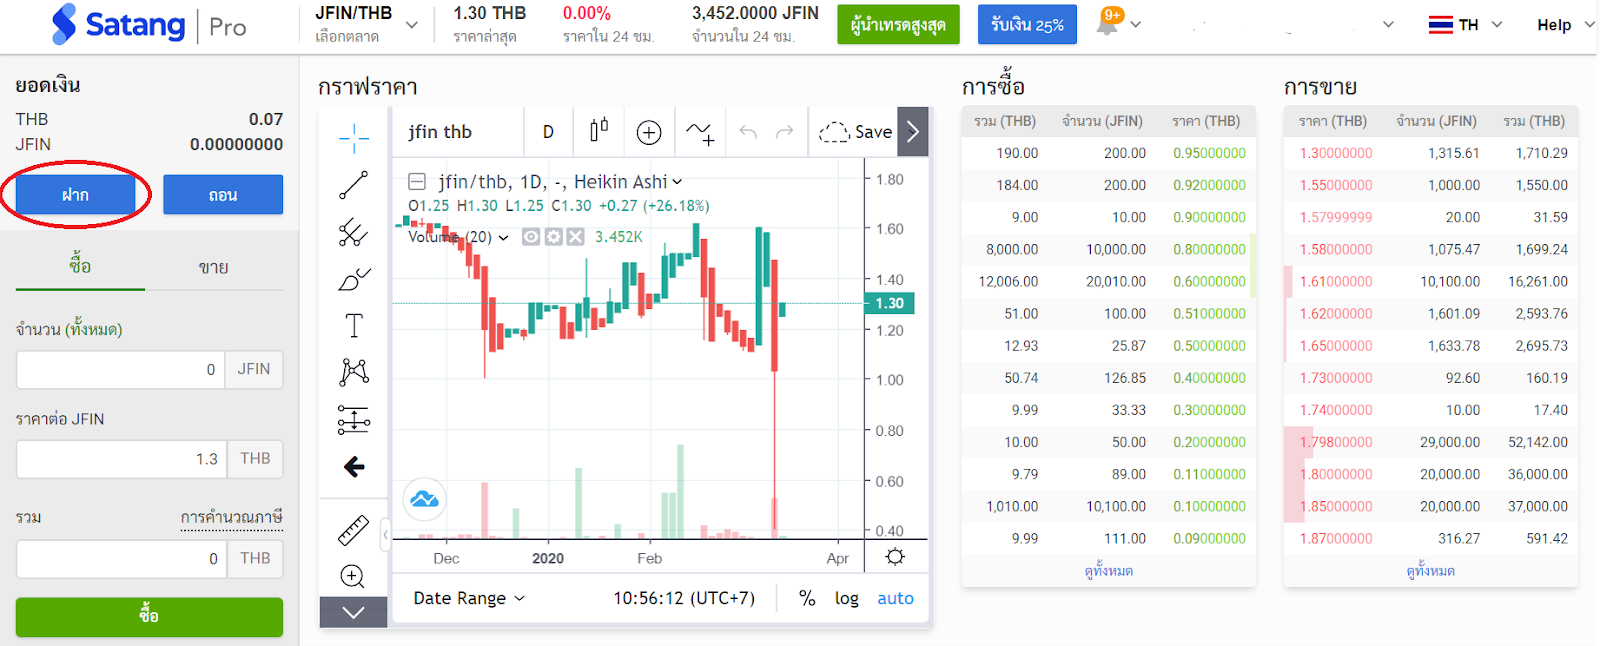
Task: Toggle percent scale on chart
Action: click(807, 598)
